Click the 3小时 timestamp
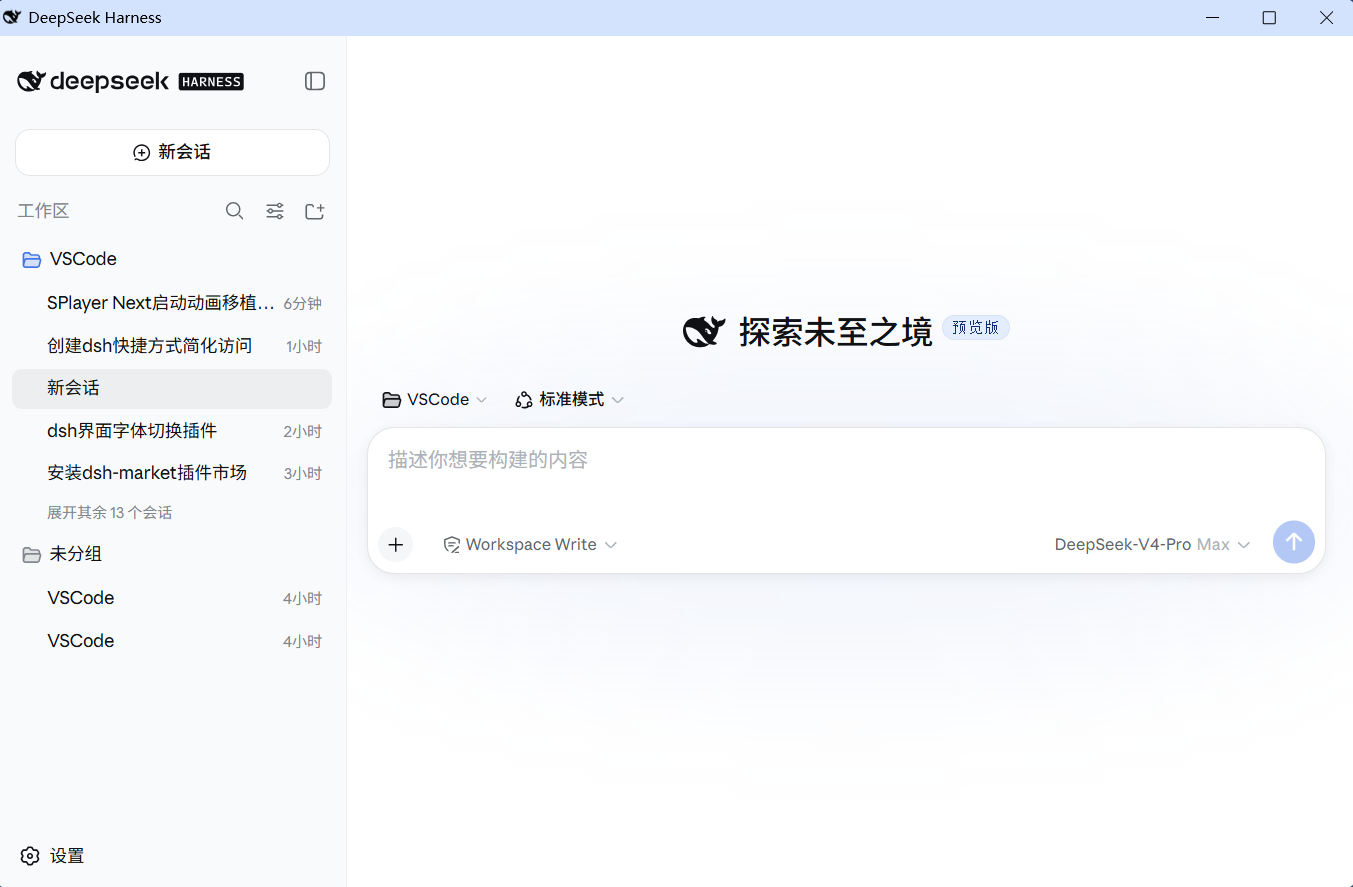Screen dimensions: 1353x887 [x=303, y=474]
